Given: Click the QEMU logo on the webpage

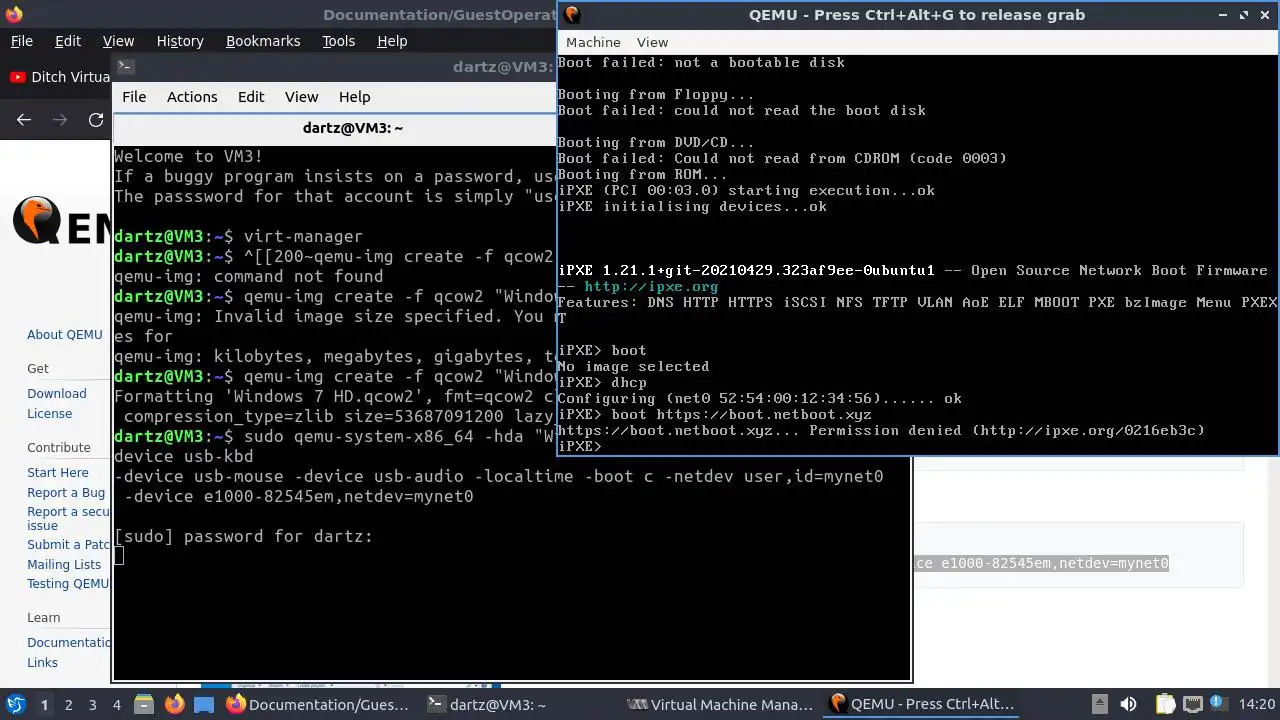Looking at the screenshot, I should pos(62,220).
